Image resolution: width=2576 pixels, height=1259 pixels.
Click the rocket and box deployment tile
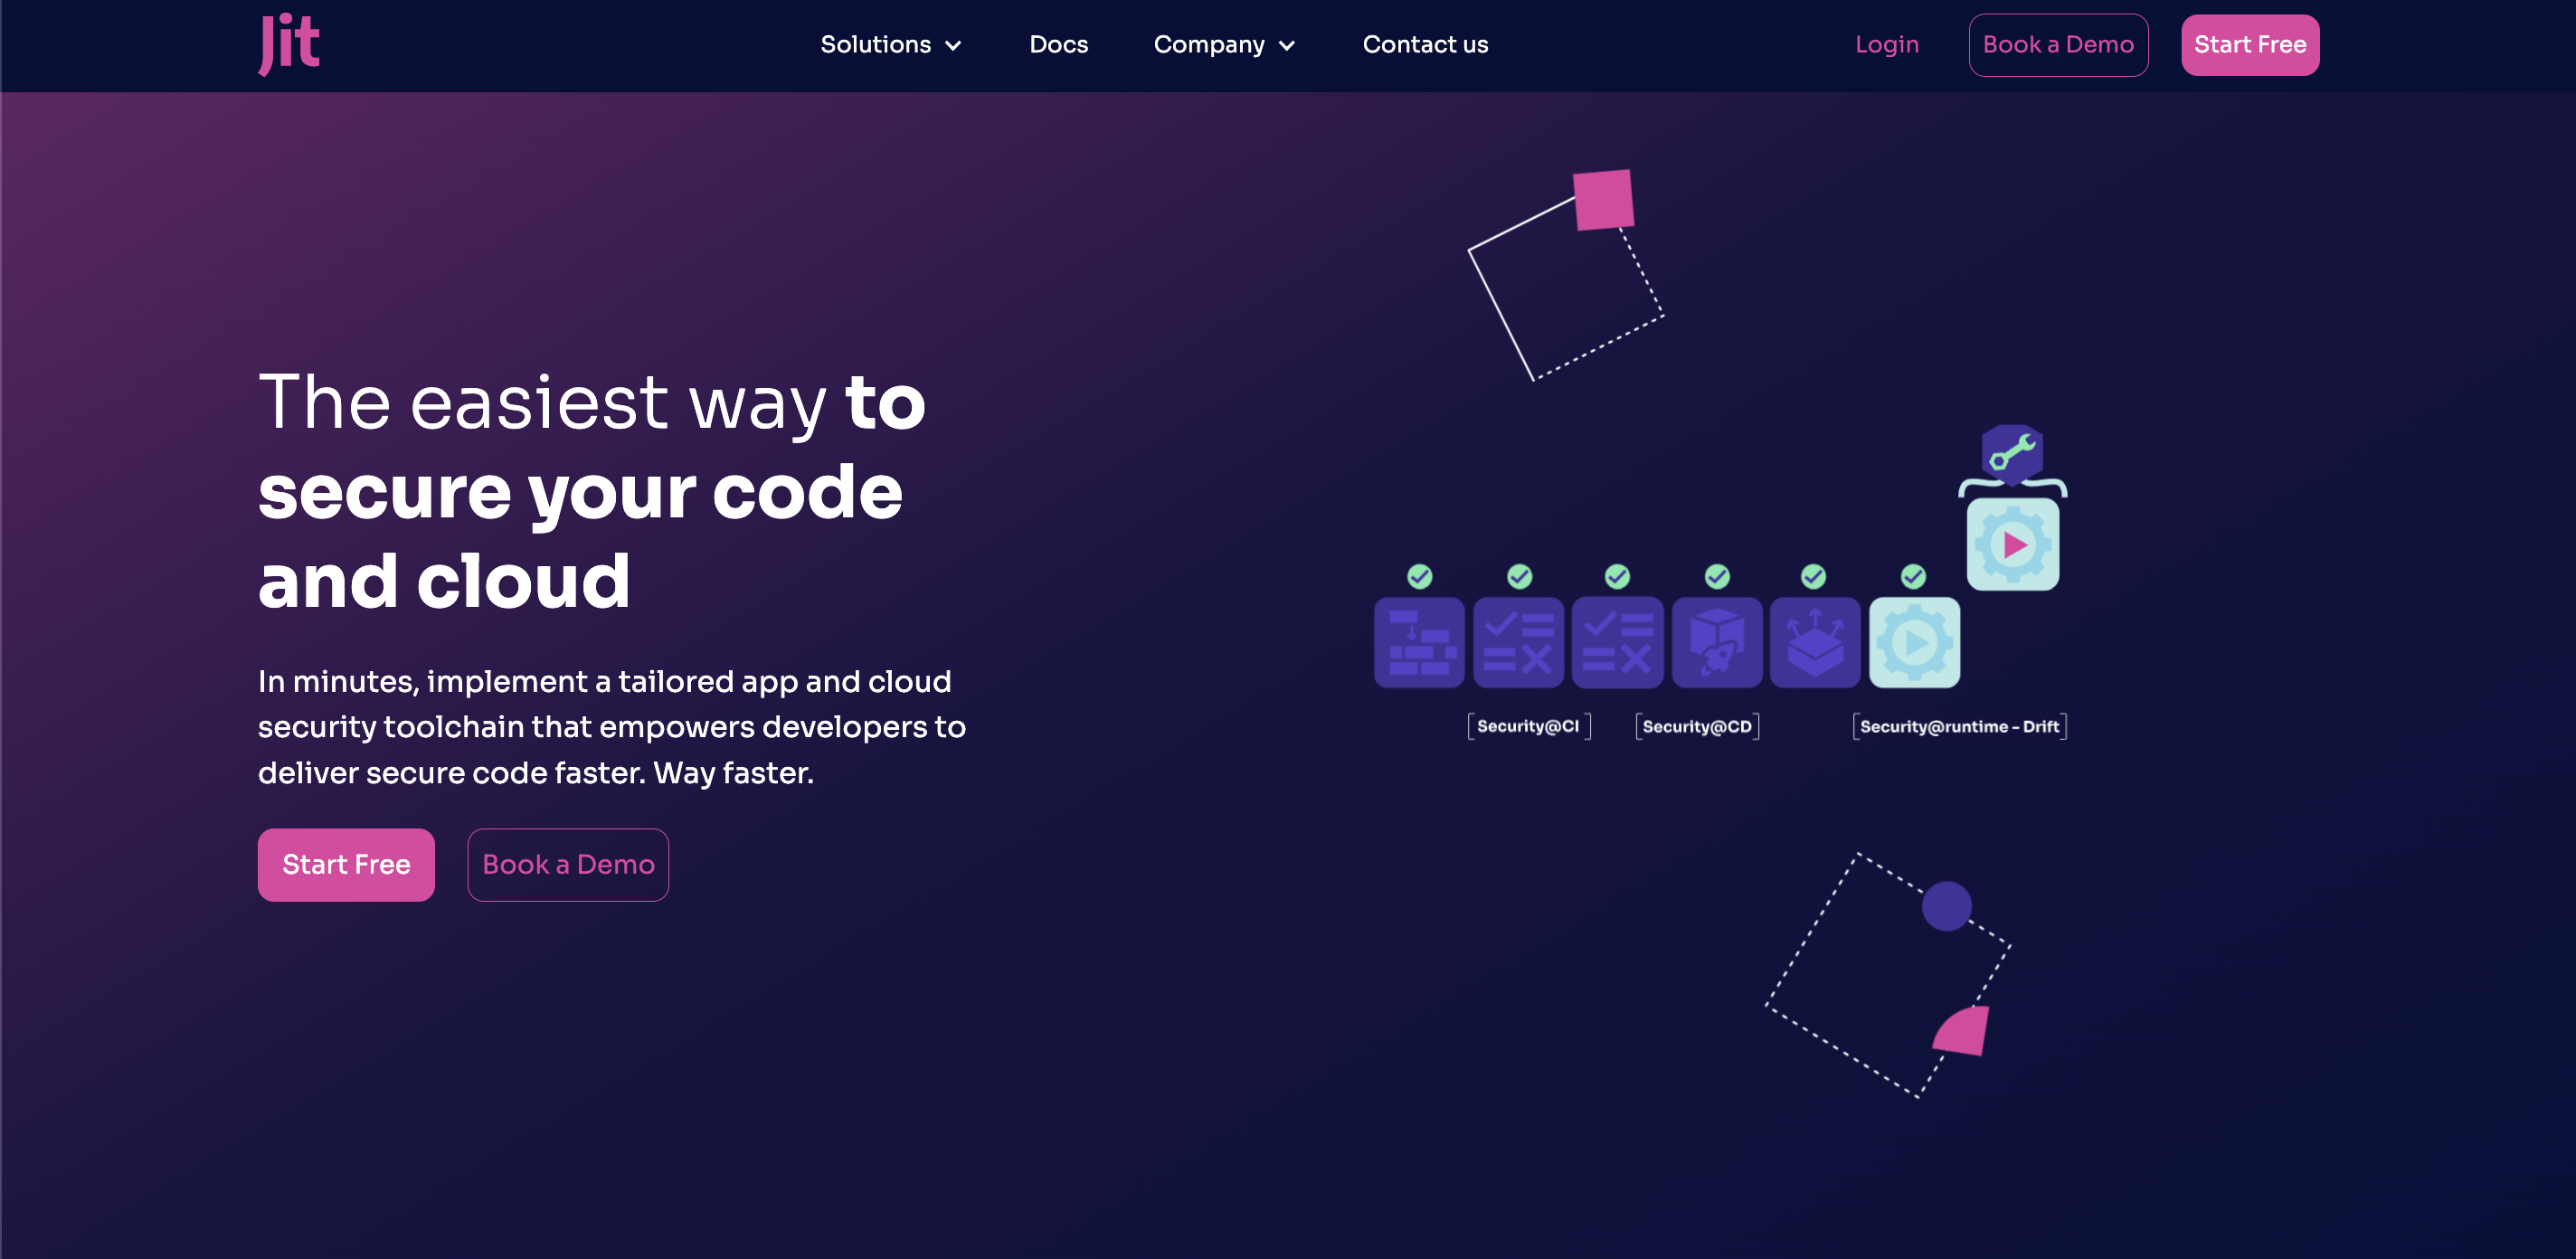[x=1716, y=642]
